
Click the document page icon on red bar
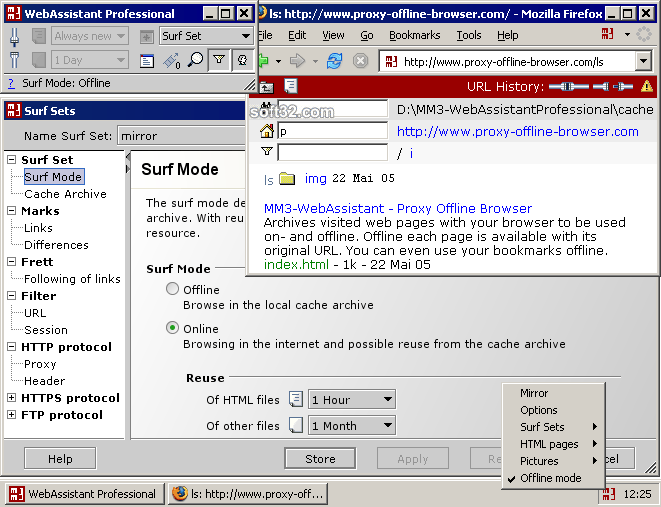[291, 86]
